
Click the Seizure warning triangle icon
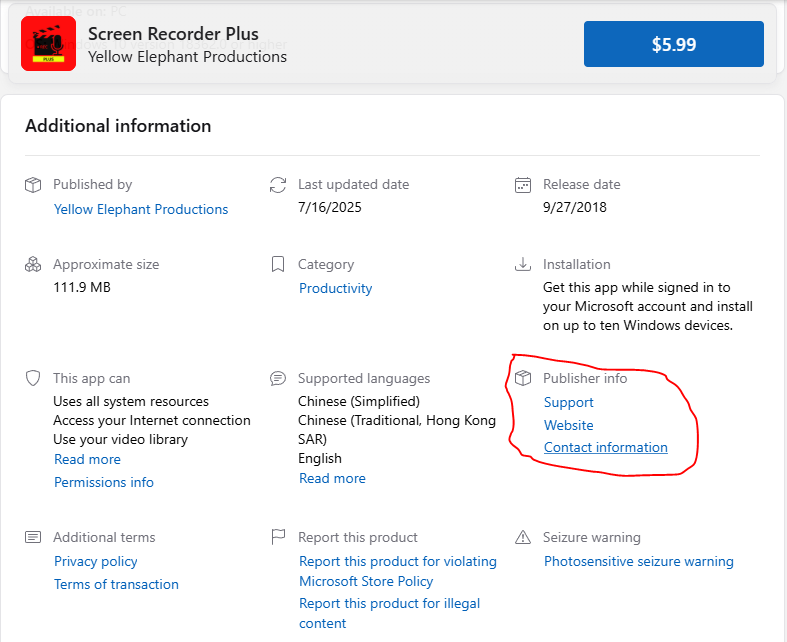coord(522,537)
